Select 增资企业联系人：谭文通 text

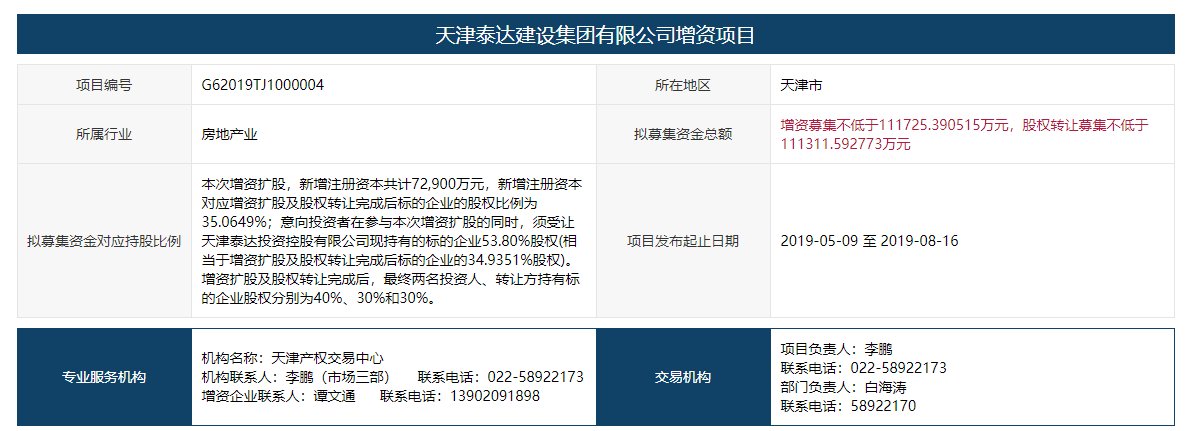[x=279, y=396]
